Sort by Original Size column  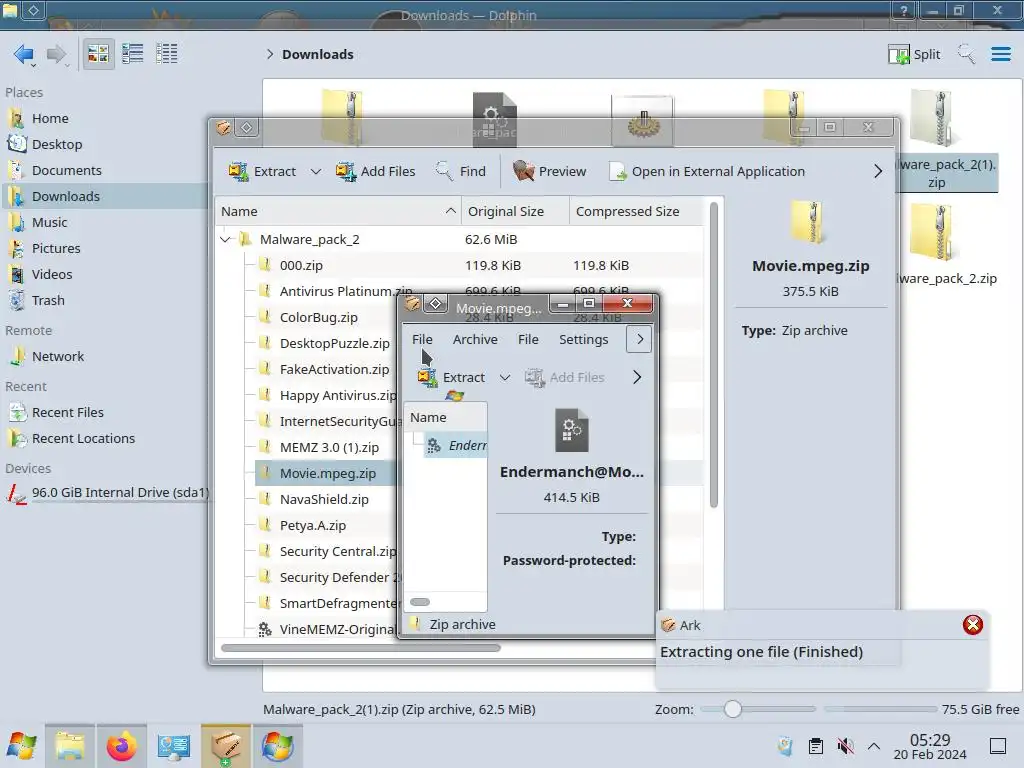(515, 212)
